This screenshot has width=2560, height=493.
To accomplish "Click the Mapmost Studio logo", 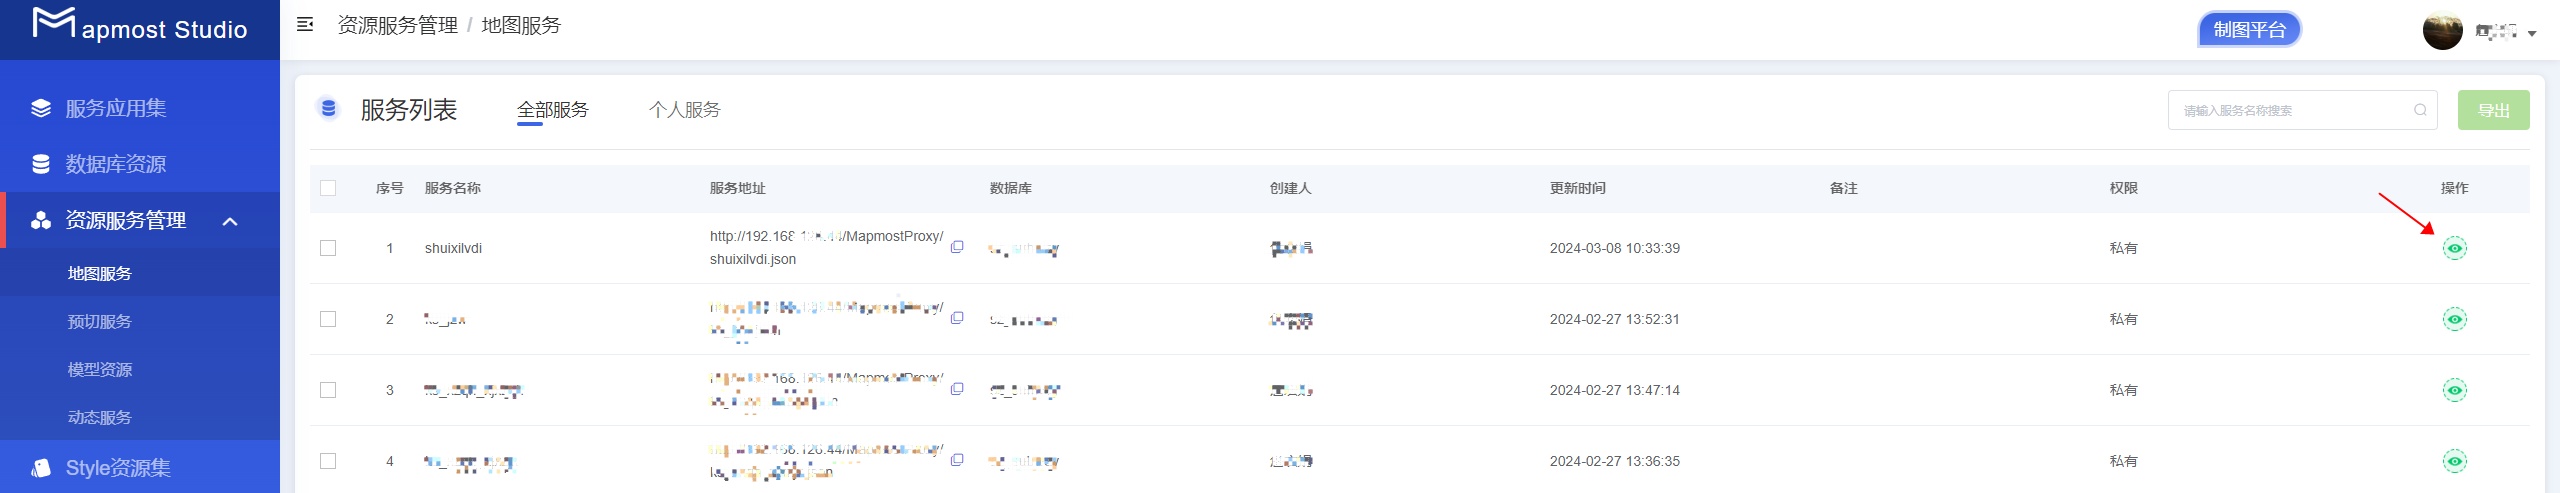I will point(140,26).
